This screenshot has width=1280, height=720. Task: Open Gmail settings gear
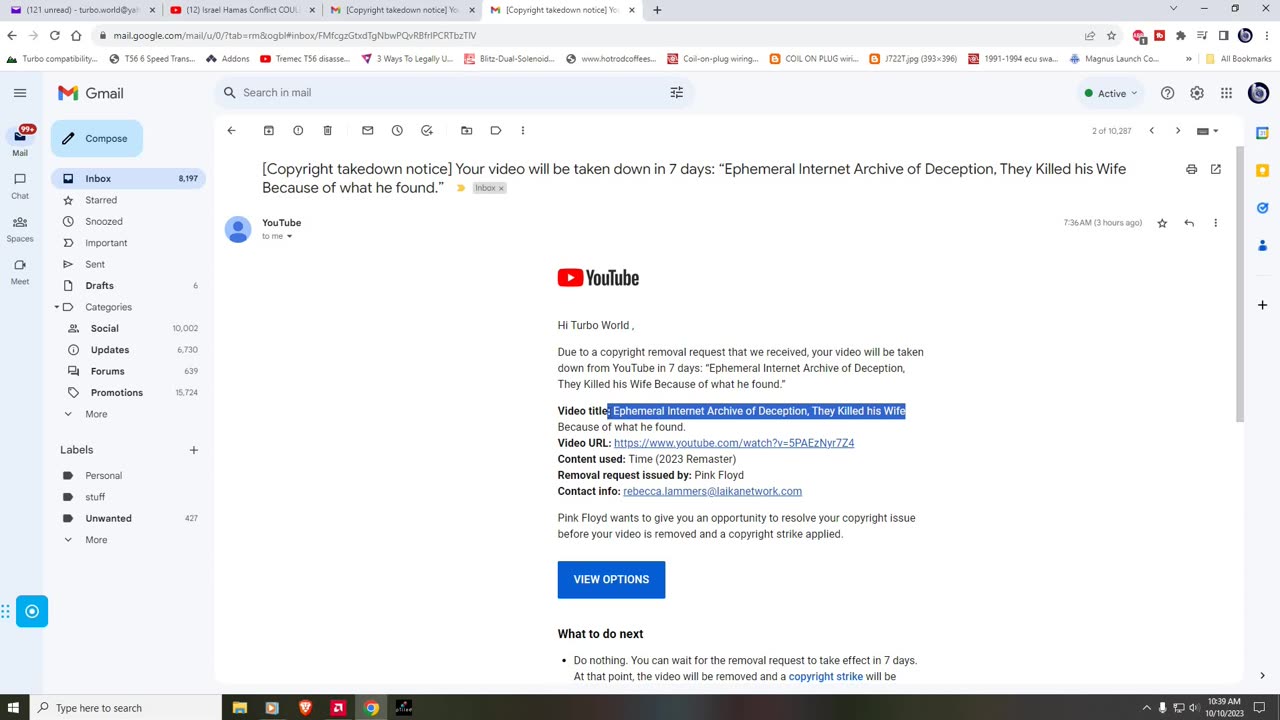[x=1197, y=93]
